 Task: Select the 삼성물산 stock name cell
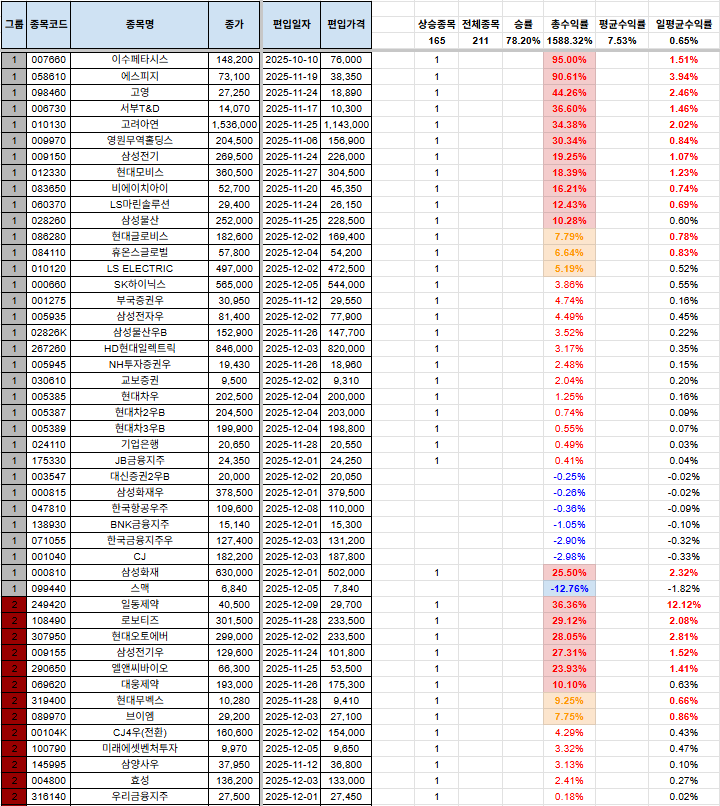139,220
